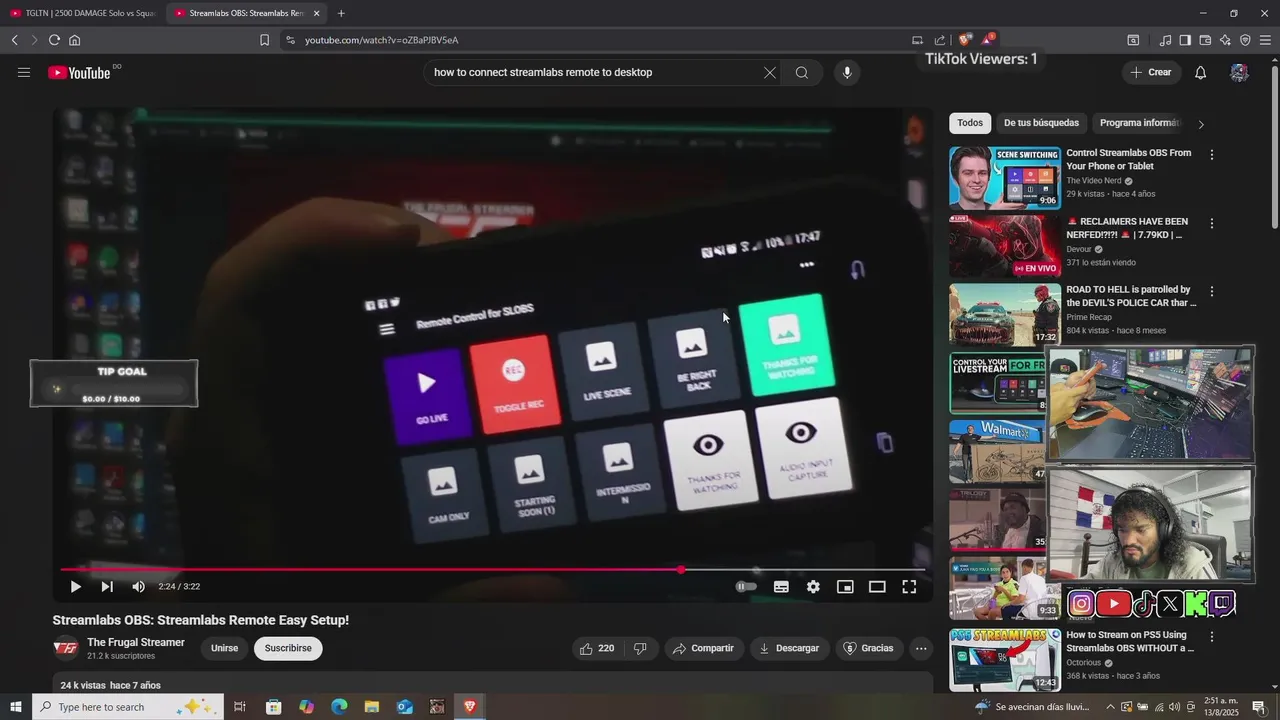Enable theater mode
Image resolution: width=1280 pixels, height=720 pixels.
pos(877,587)
